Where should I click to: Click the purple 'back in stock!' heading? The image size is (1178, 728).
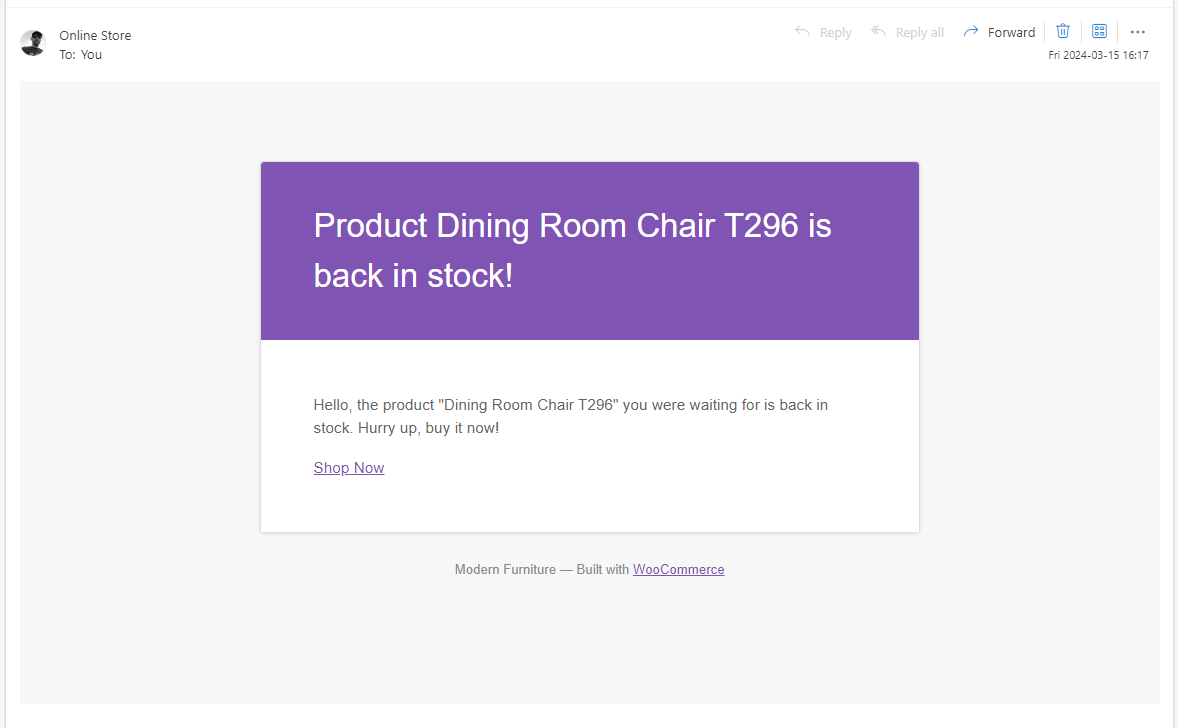[572, 250]
